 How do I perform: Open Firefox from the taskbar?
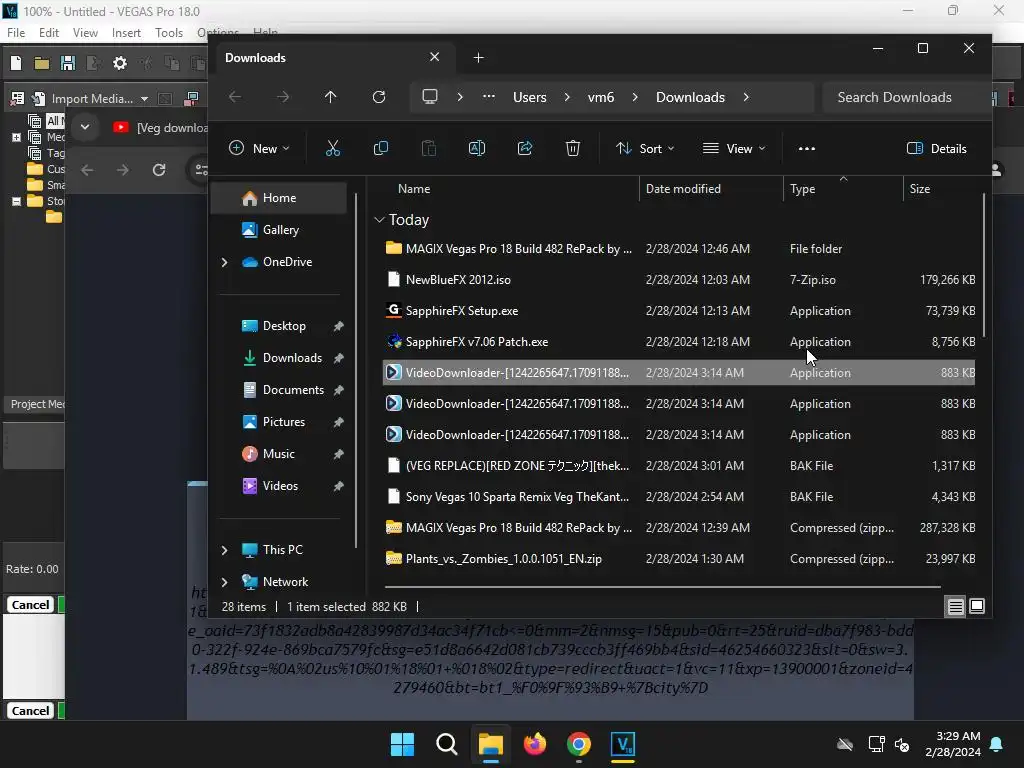coord(535,744)
